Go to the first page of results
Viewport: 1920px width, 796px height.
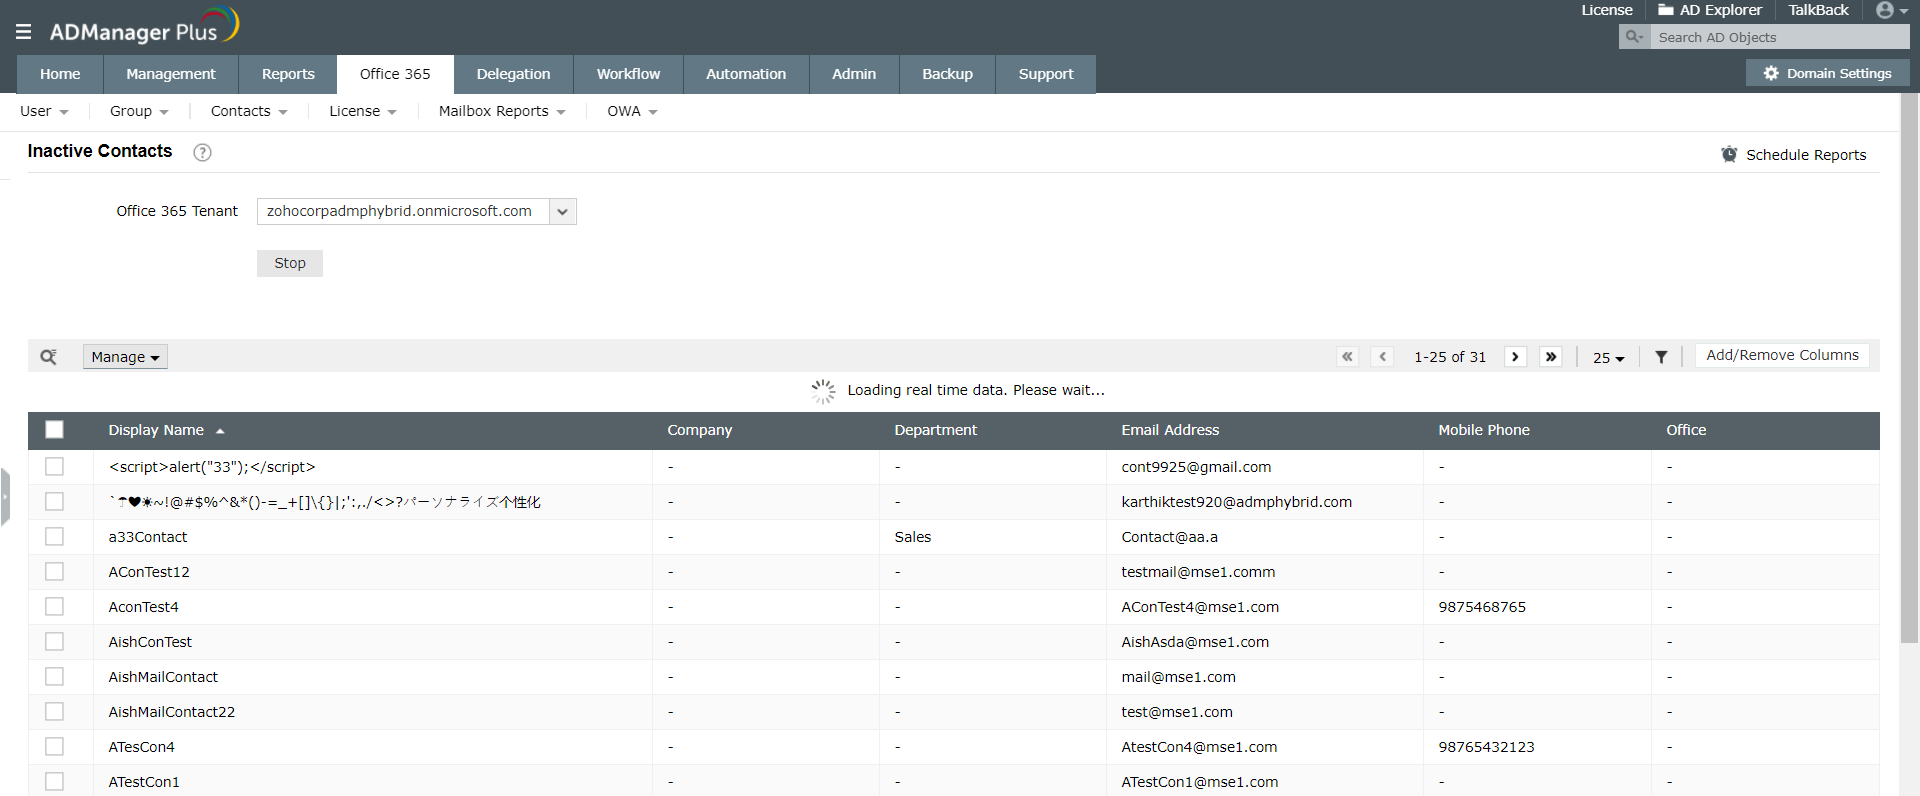(1347, 357)
